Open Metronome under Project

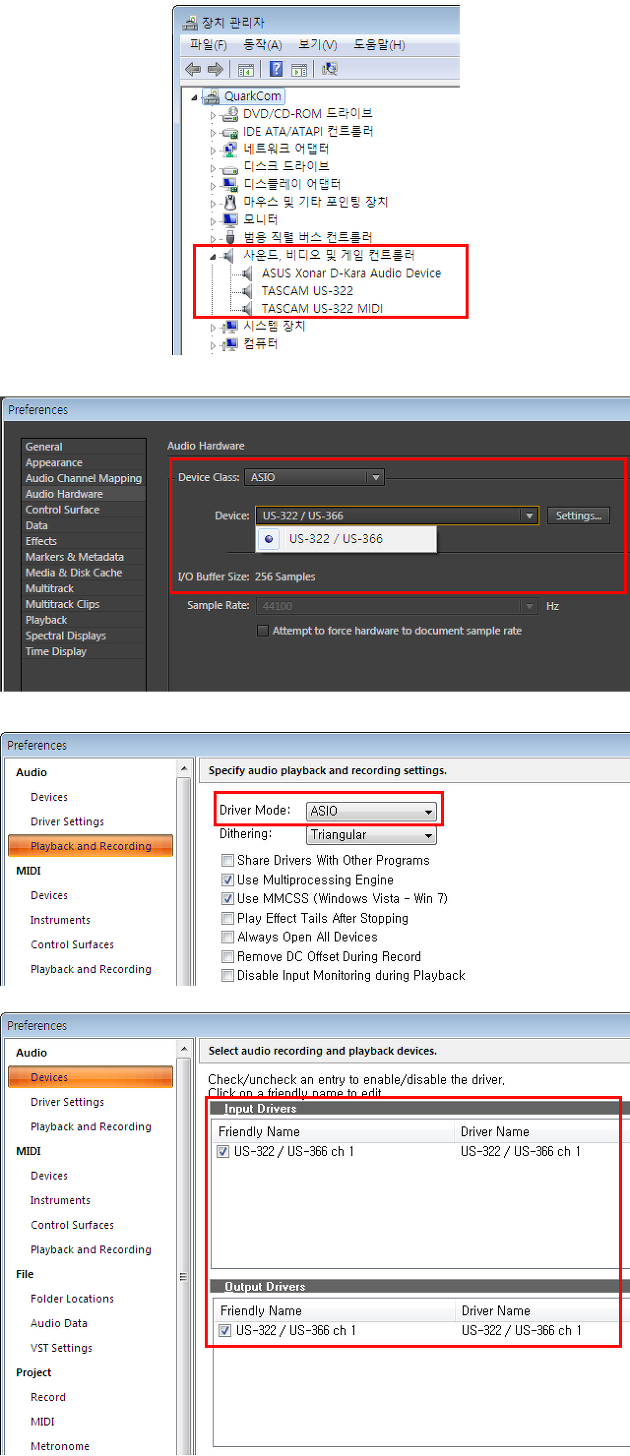pyautogui.click(x=60, y=1446)
